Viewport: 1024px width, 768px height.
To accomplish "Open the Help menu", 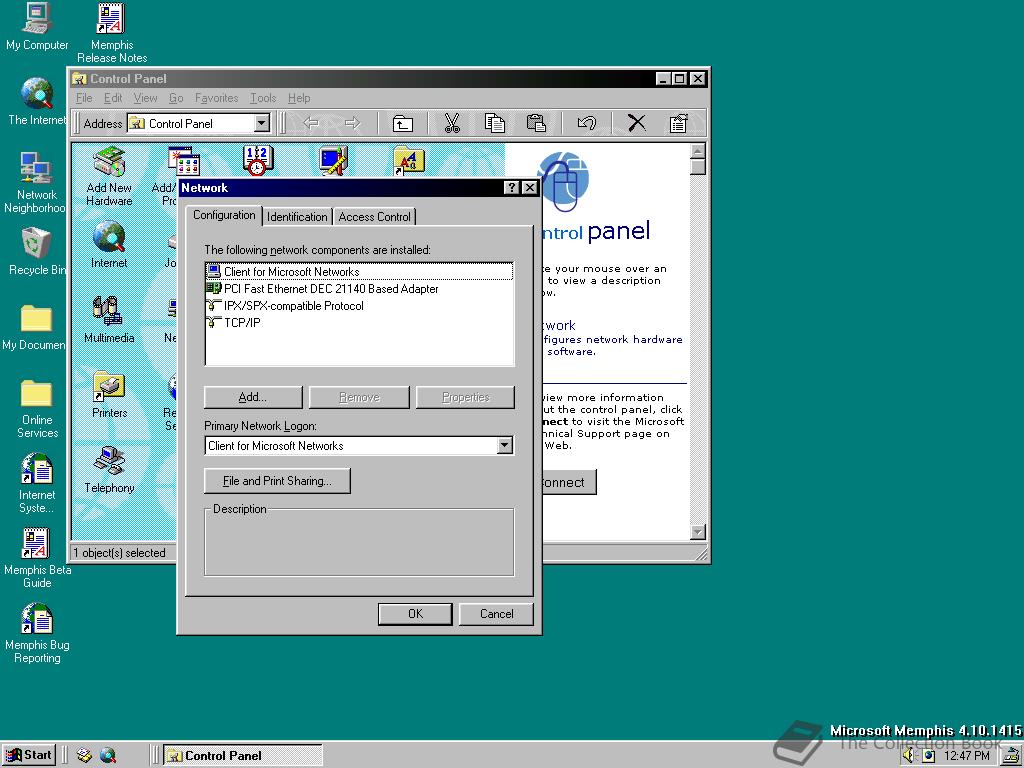I will point(299,98).
